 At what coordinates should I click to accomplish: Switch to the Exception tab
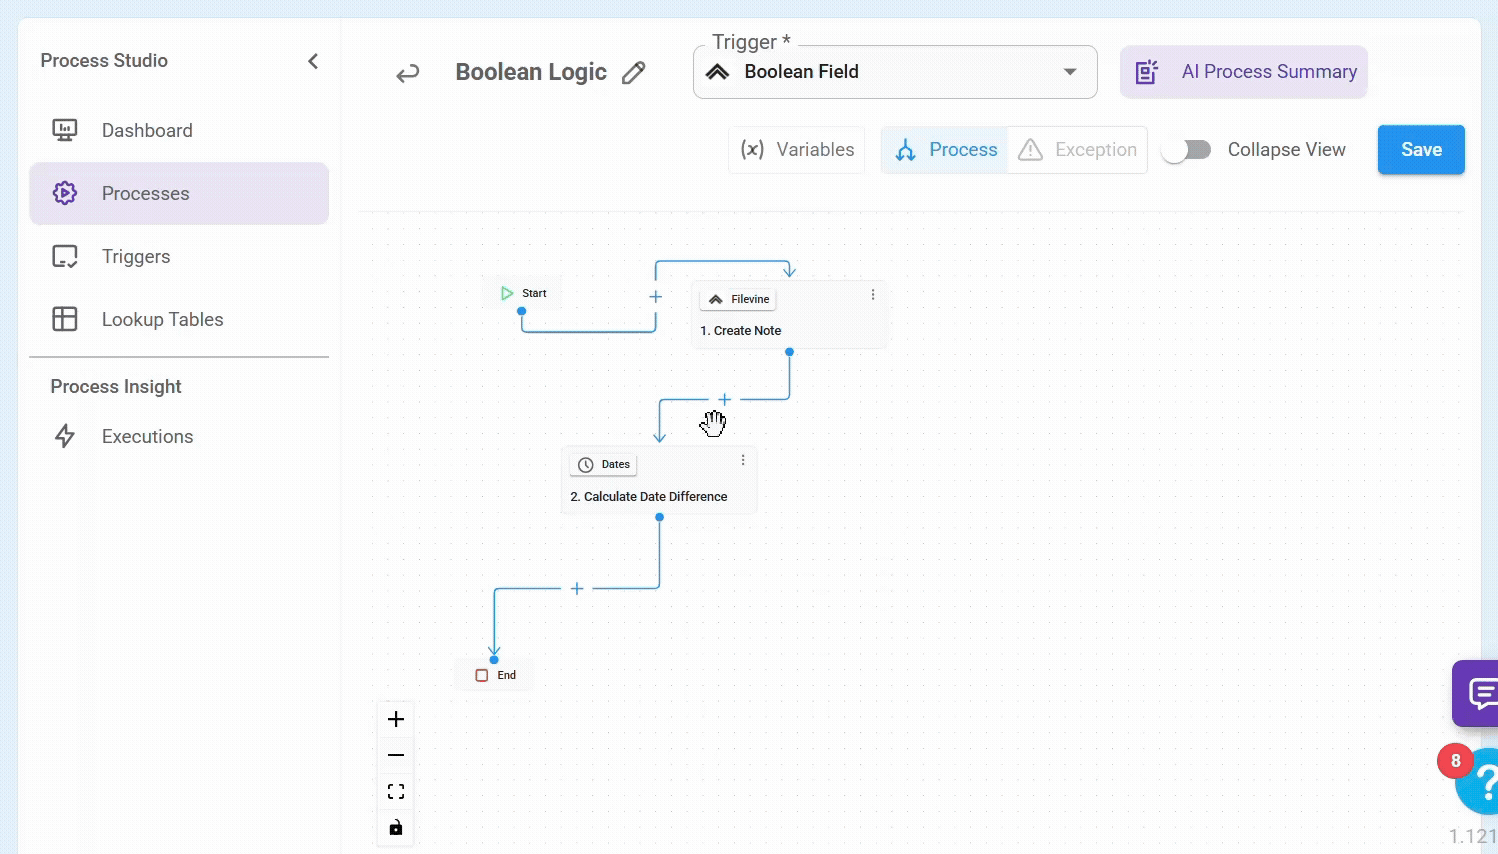click(1078, 150)
